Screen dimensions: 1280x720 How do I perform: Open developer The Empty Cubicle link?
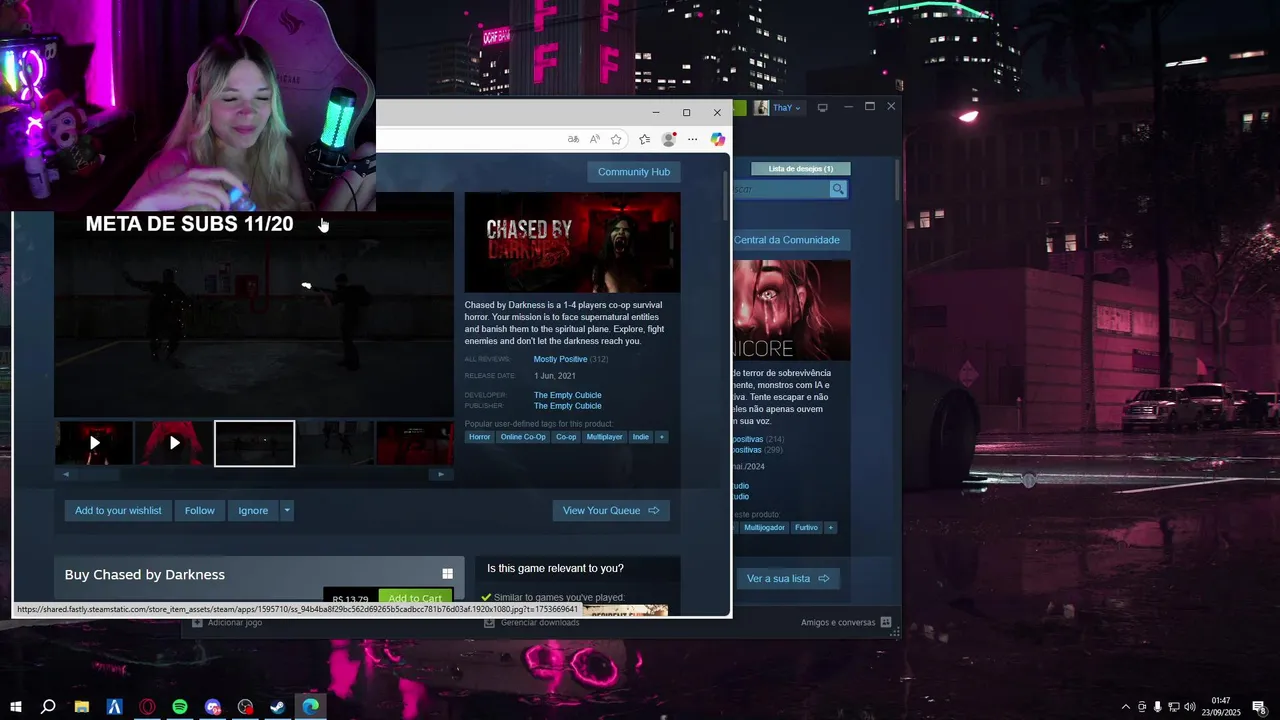567,395
